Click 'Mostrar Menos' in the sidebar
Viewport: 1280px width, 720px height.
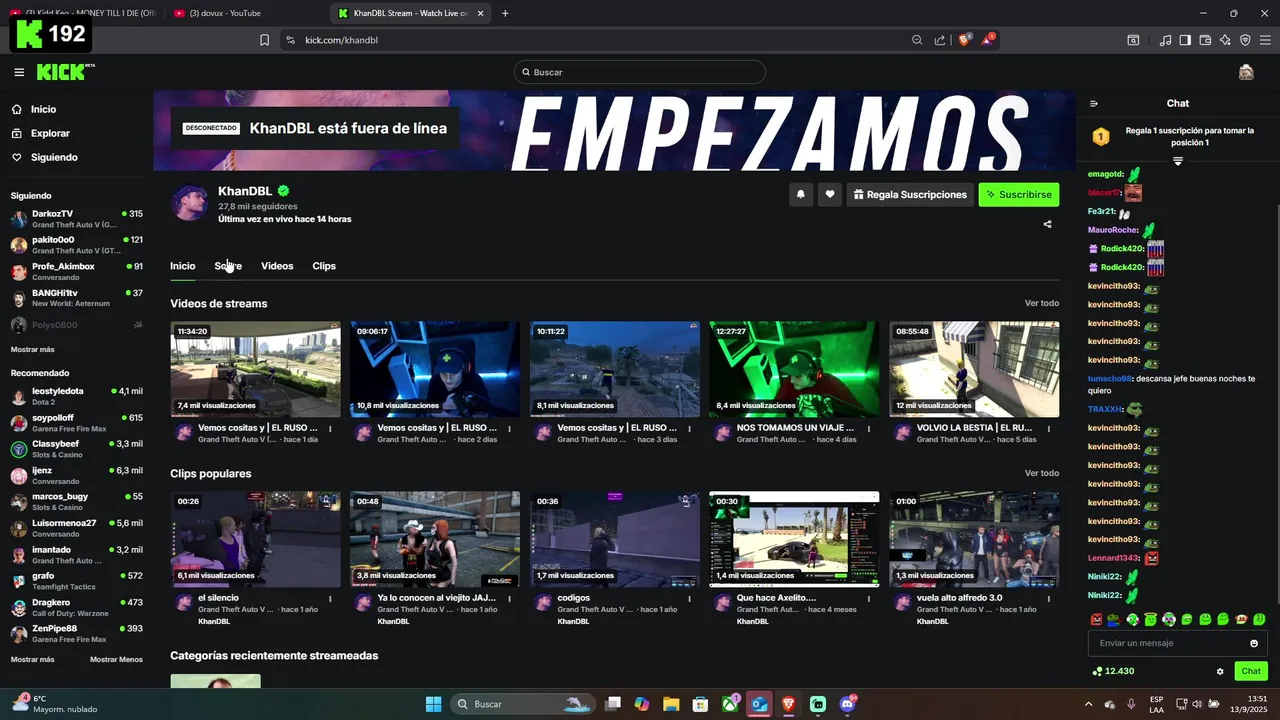coord(116,659)
